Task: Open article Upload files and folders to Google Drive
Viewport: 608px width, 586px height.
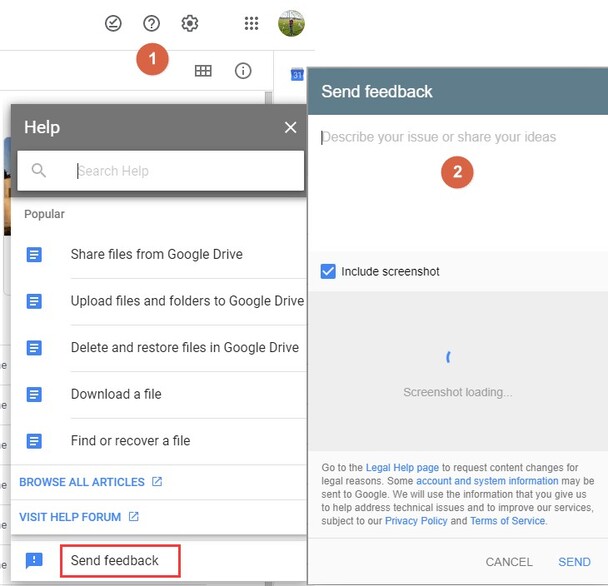Action: (x=187, y=301)
